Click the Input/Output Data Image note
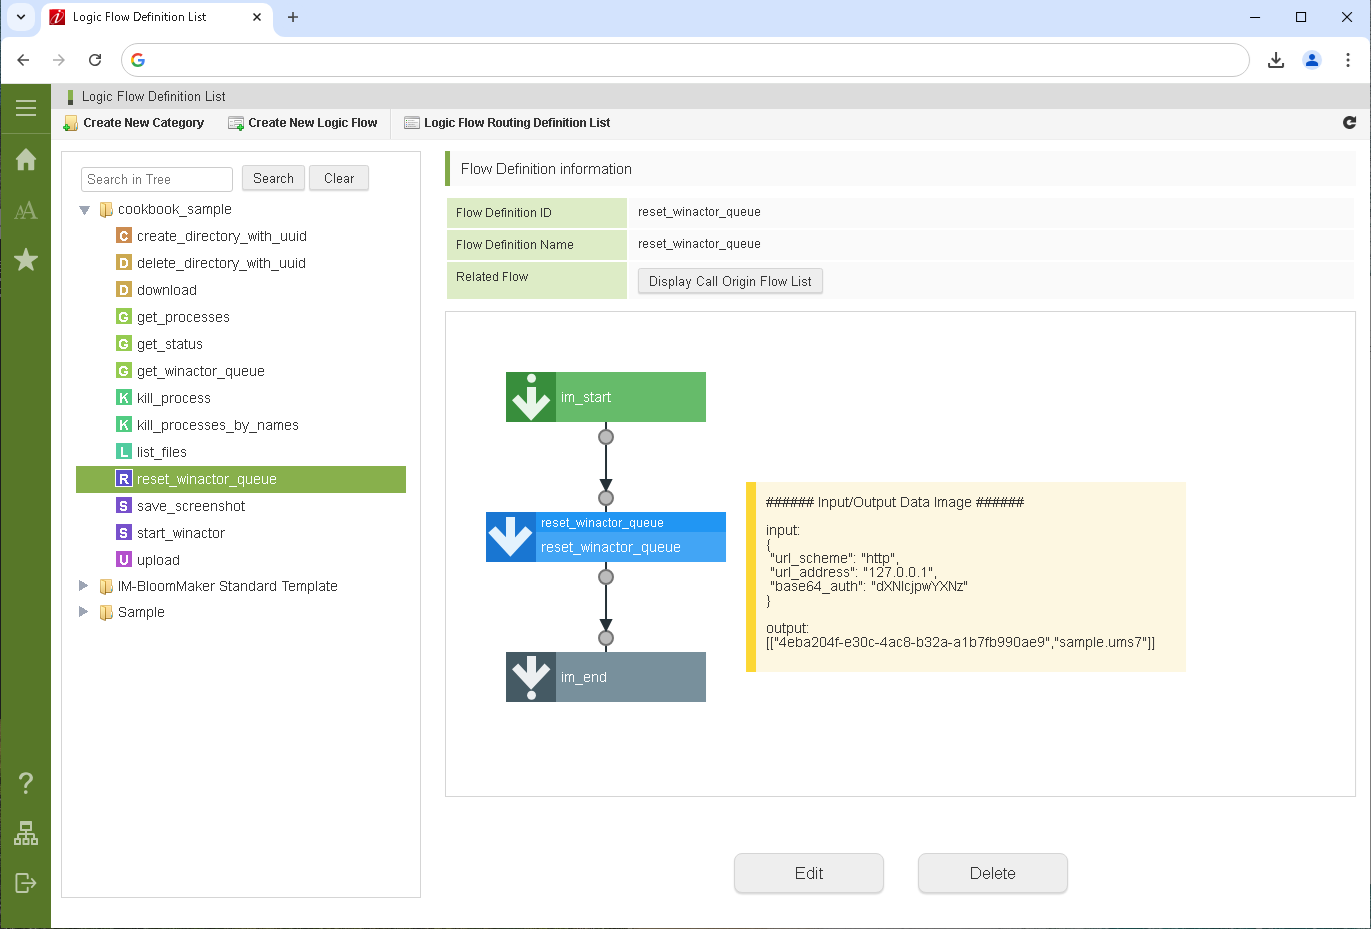Image resolution: width=1371 pixels, height=929 pixels. tap(966, 576)
